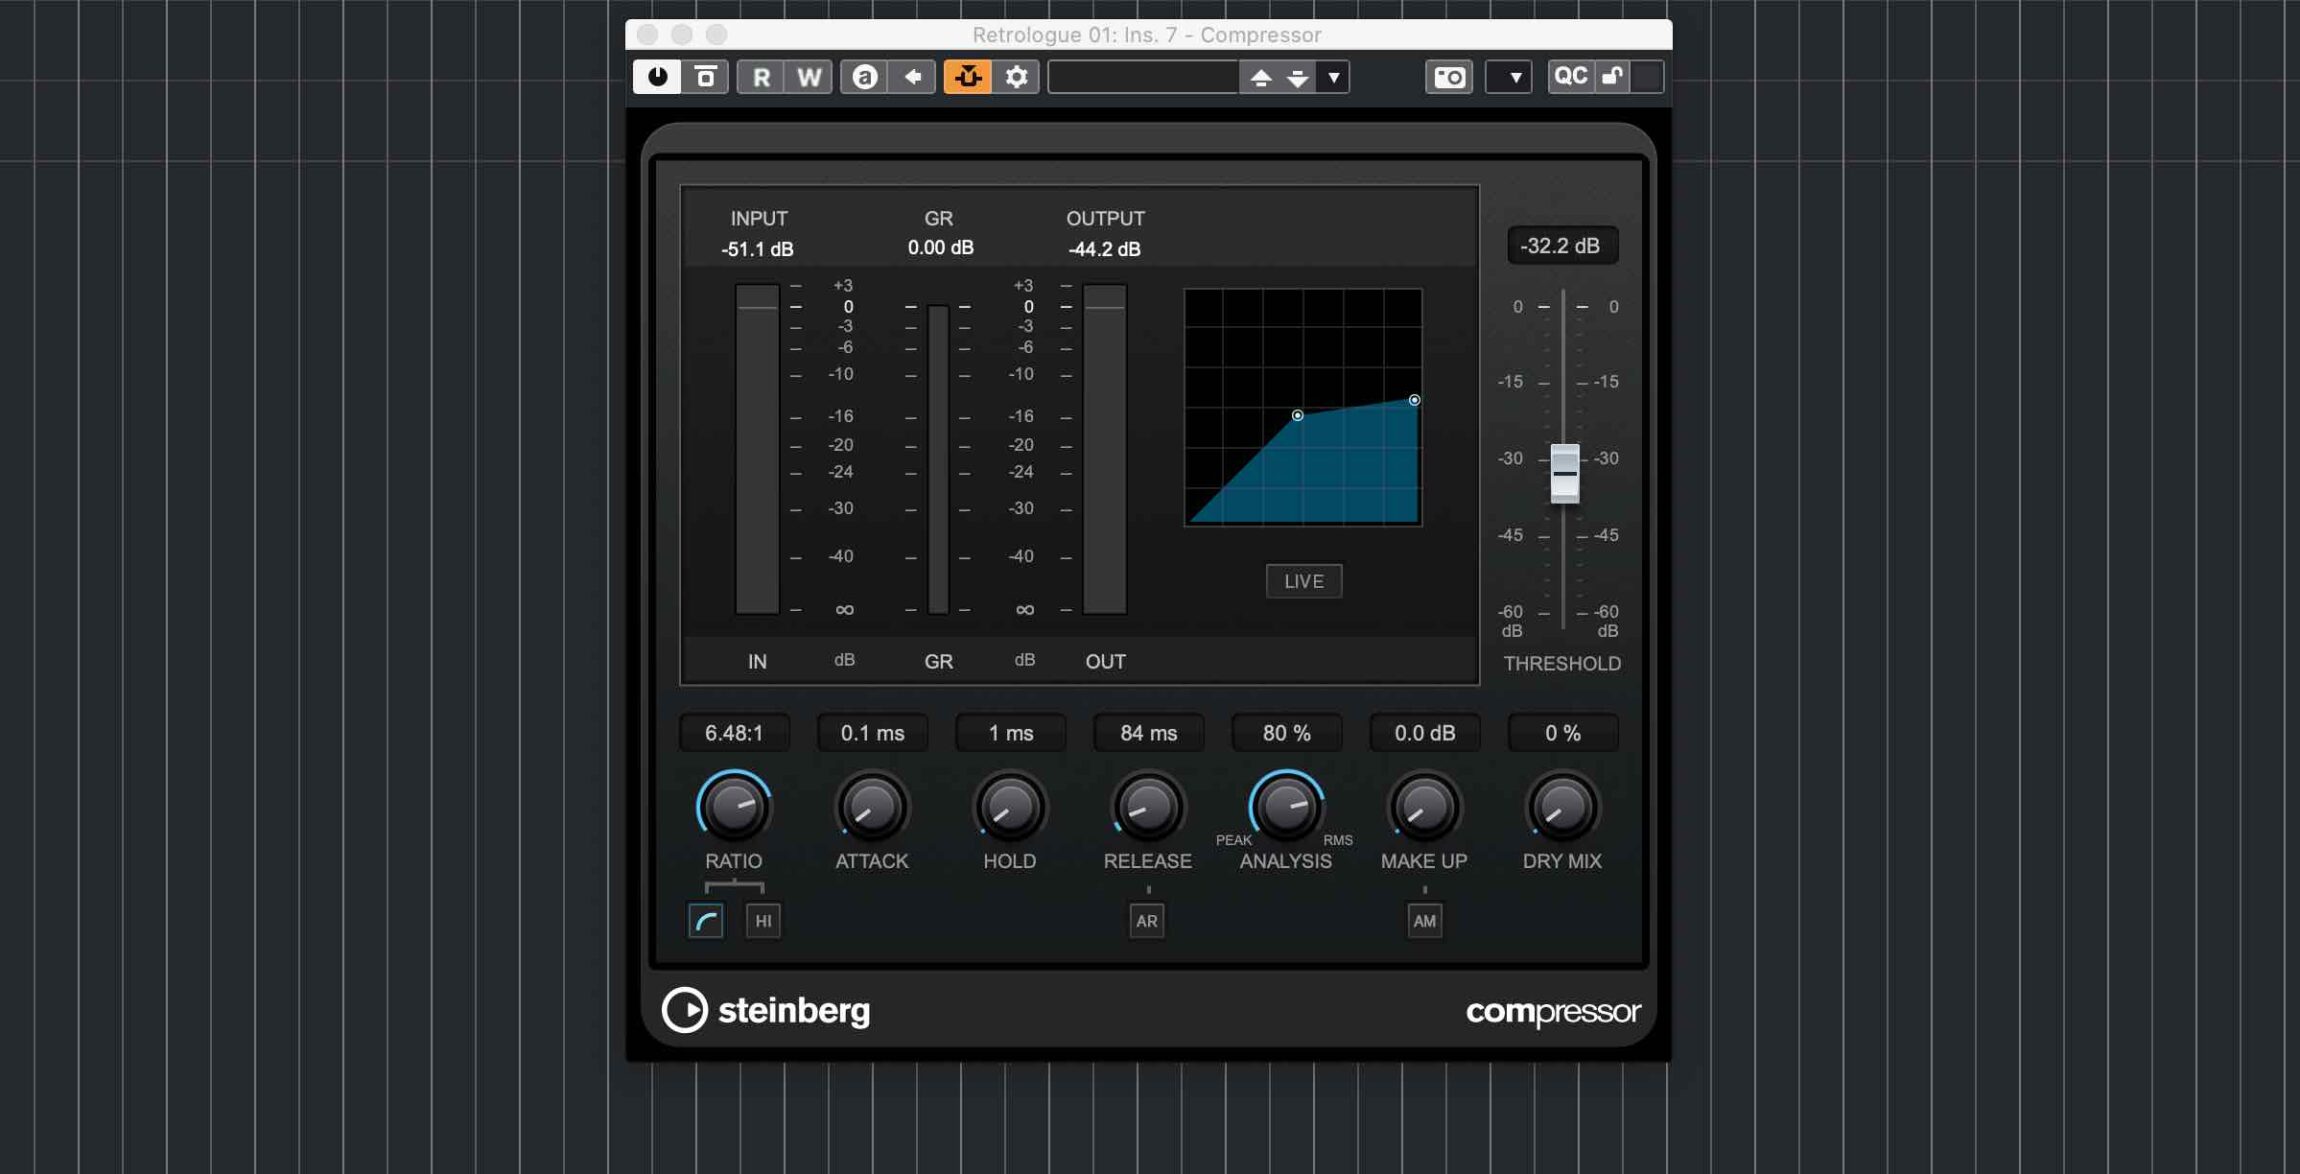
Task: Click the THRESHOLD label
Action: tap(1562, 664)
